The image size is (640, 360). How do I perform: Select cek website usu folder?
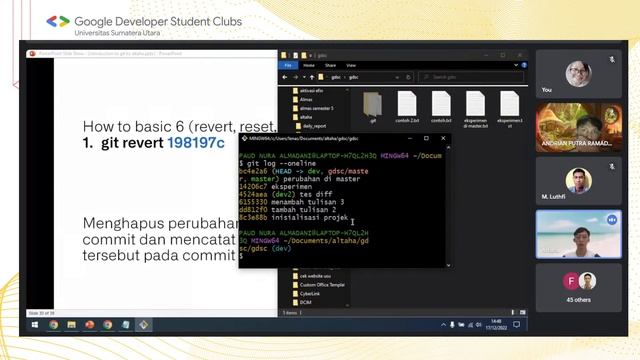tap(312, 276)
